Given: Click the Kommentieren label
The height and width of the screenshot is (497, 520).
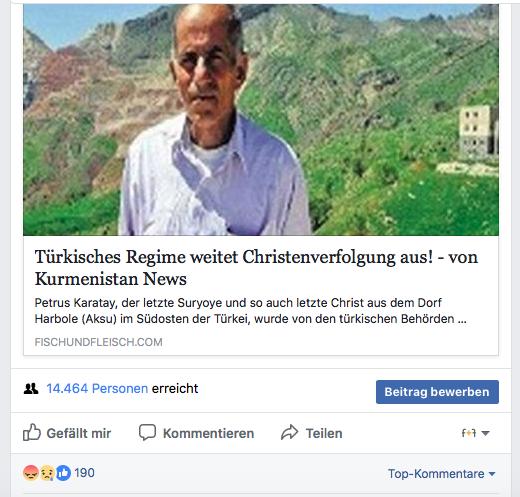Looking at the screenshot, I should pyautogui.click(x=208, y=433).
